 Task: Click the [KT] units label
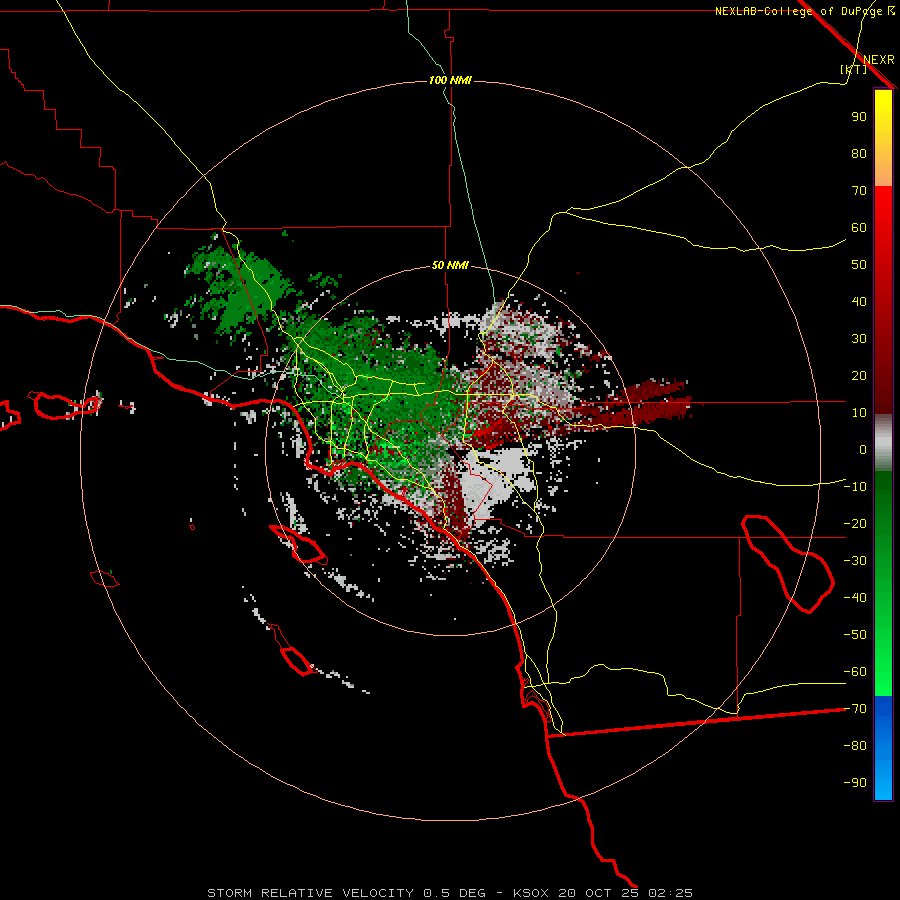854,69
